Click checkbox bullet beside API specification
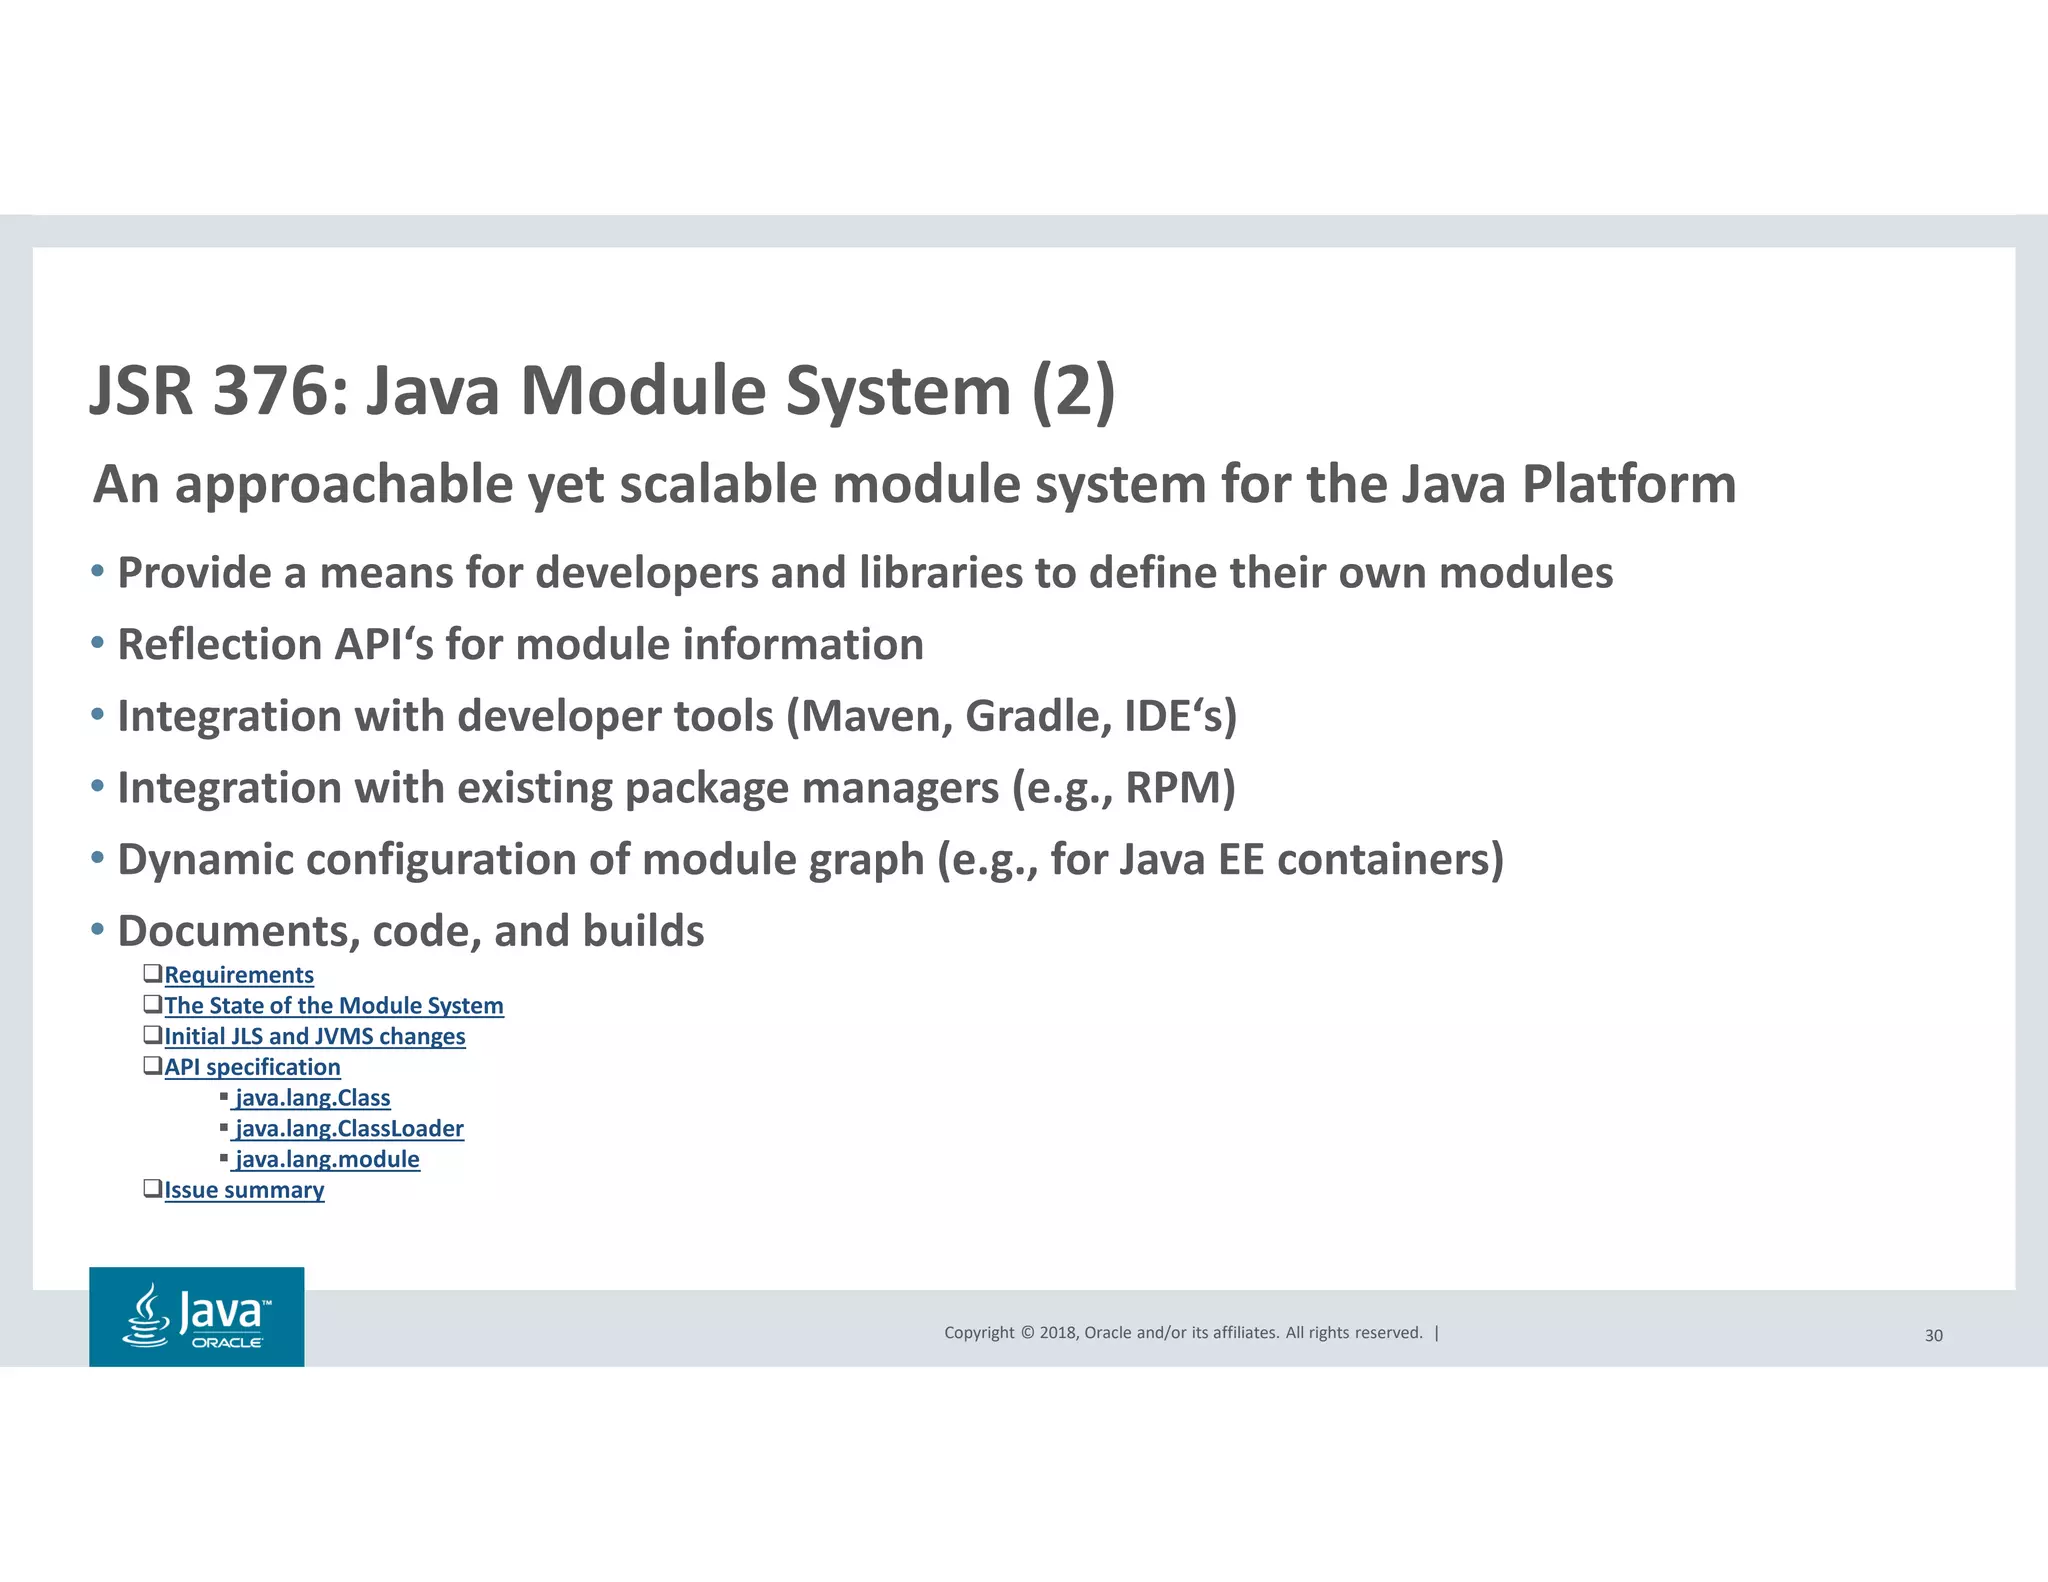 152,1066
